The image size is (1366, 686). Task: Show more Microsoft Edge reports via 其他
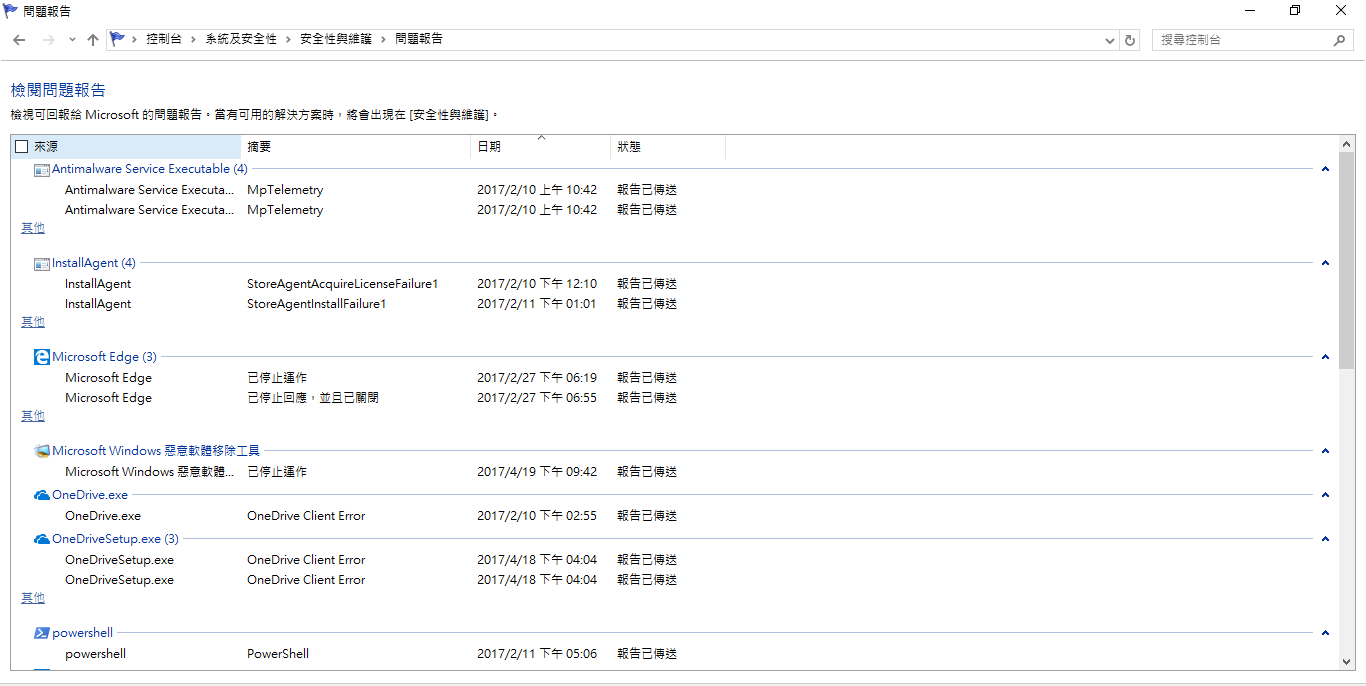point(33,416)
